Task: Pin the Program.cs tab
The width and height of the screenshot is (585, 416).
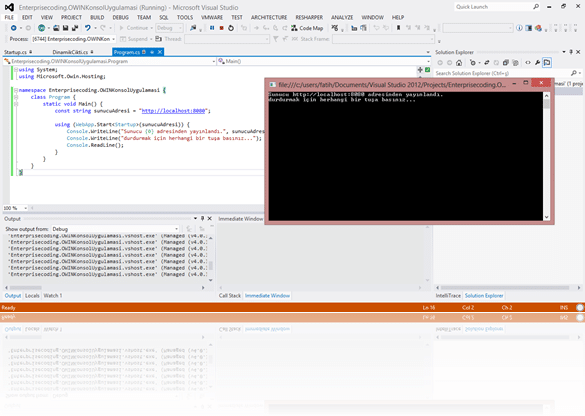Action: point(152,52)
